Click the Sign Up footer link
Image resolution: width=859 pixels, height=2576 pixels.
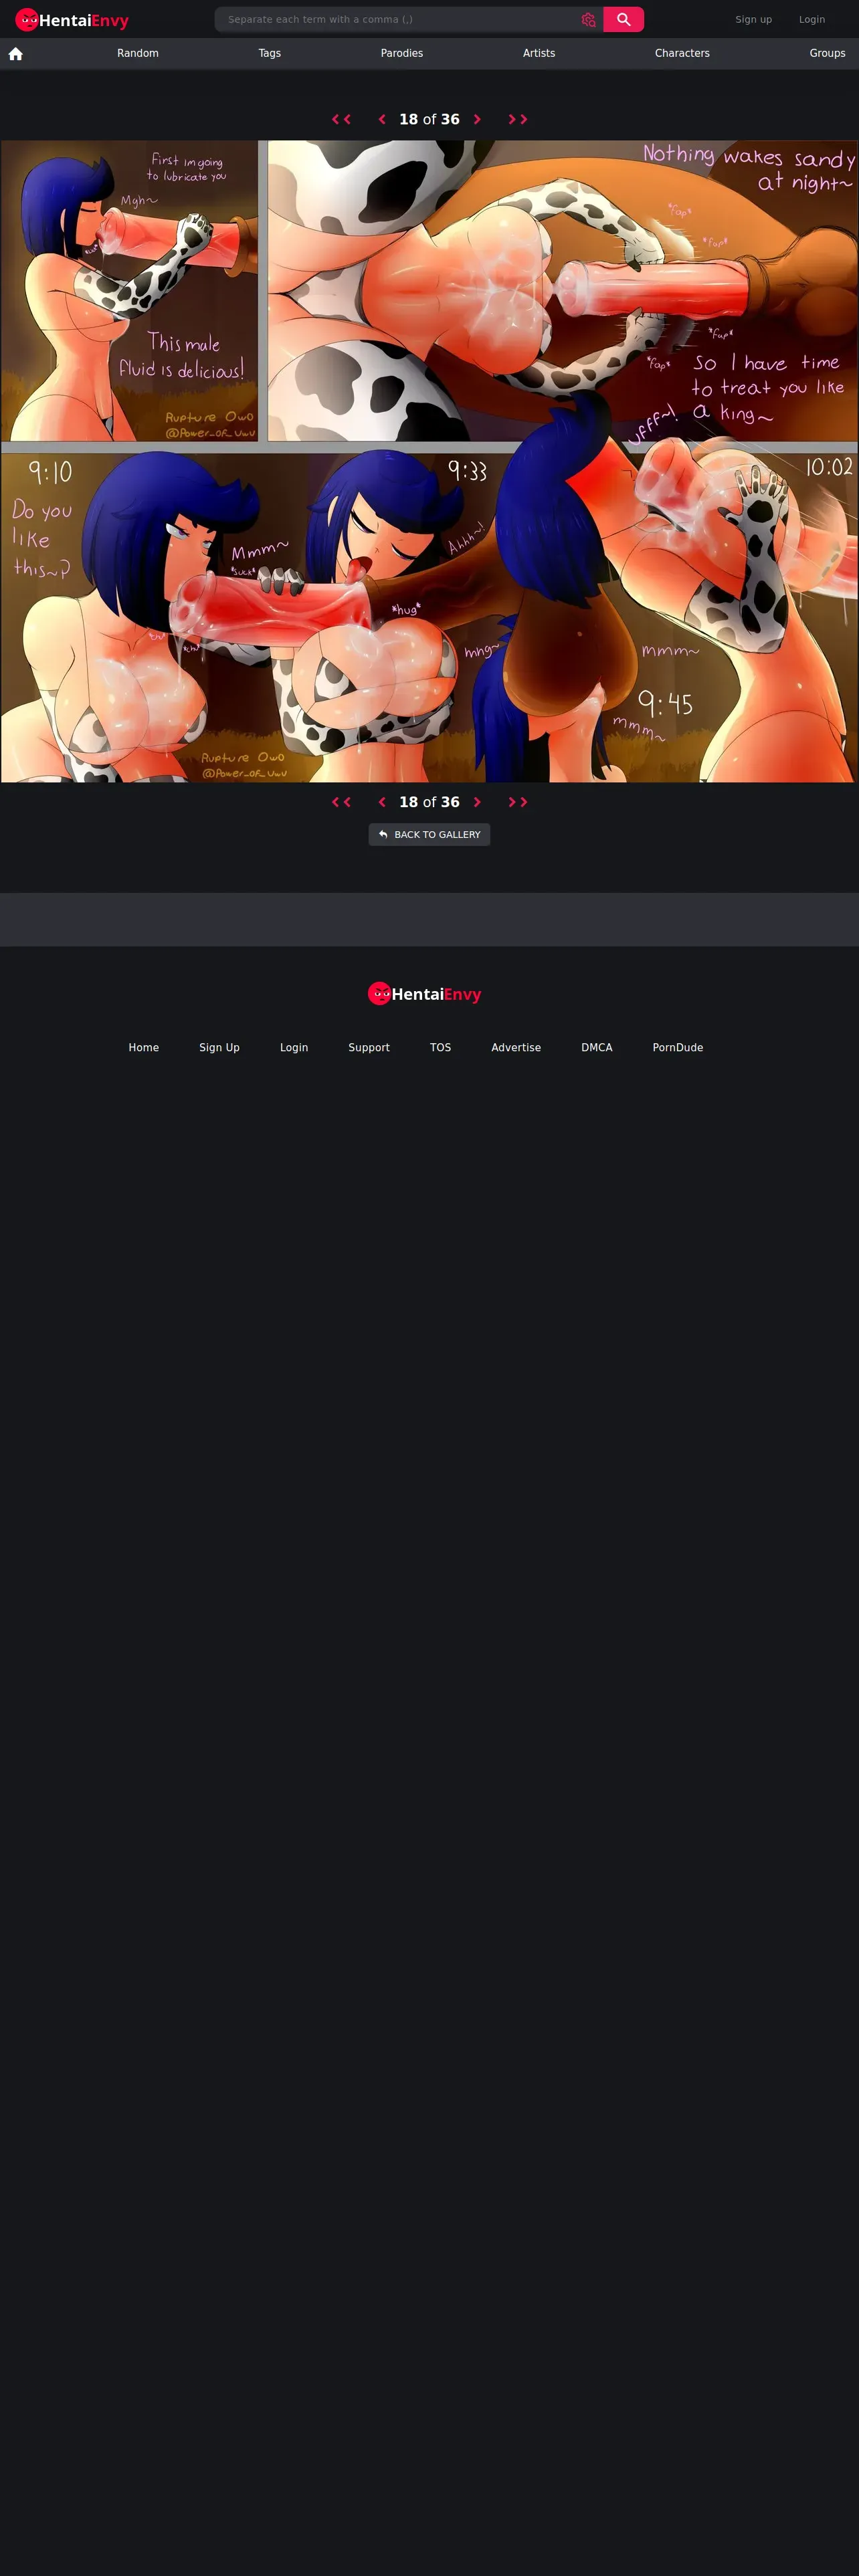219,1048
